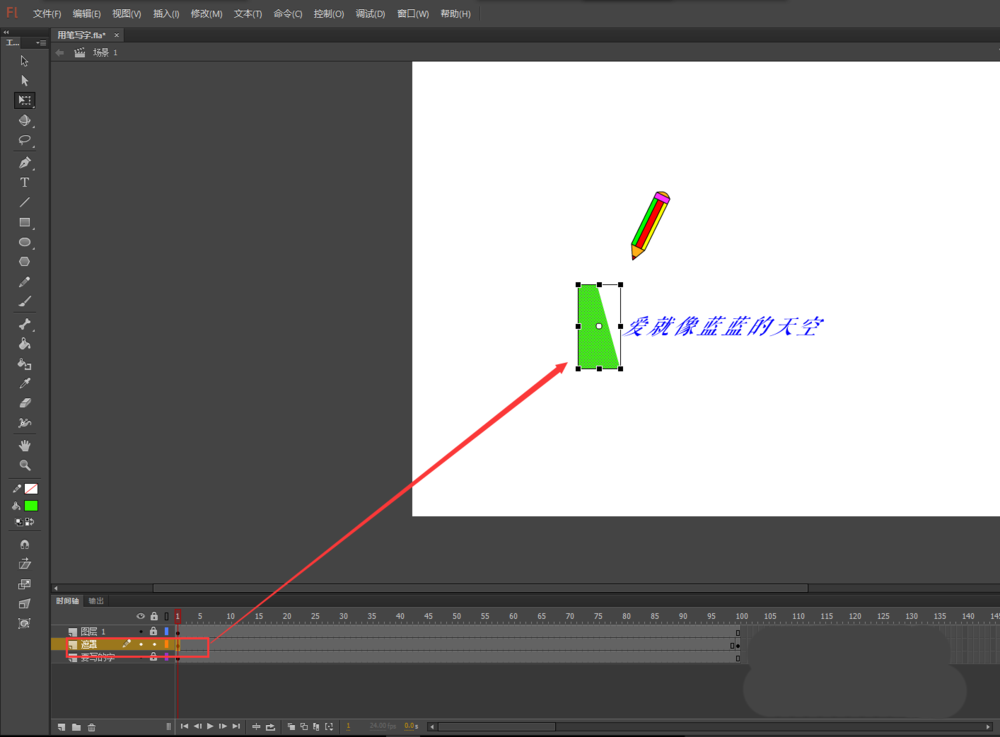Toggle visibility dot of 图层 1 layer

(140, 632)
